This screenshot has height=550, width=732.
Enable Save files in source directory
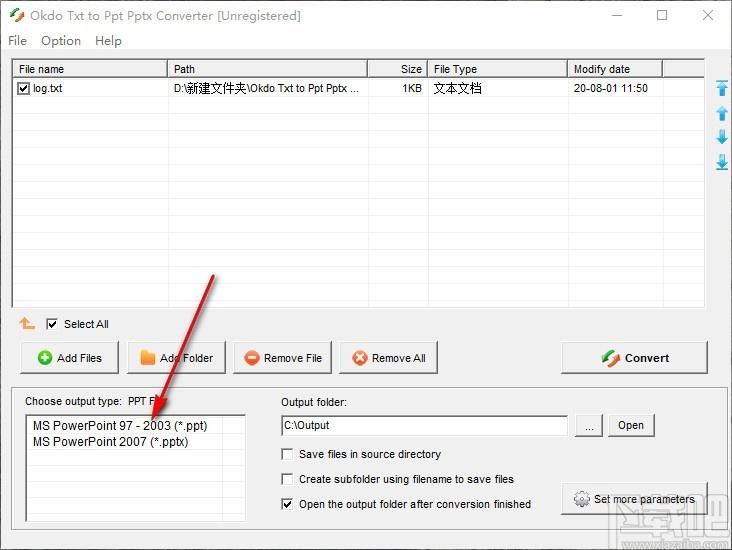click(287, 454)
